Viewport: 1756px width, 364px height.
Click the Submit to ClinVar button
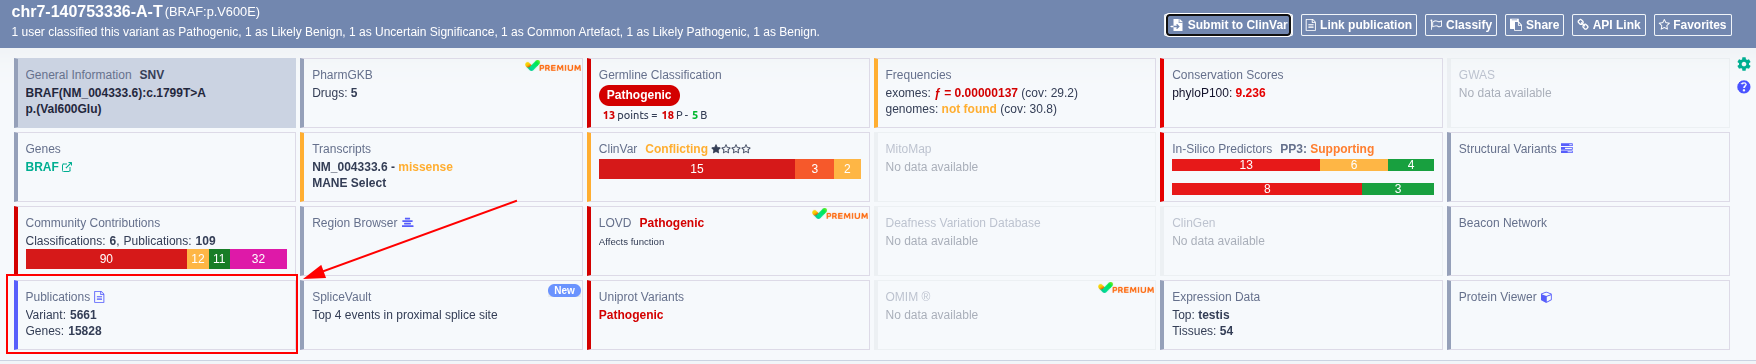1228,25
